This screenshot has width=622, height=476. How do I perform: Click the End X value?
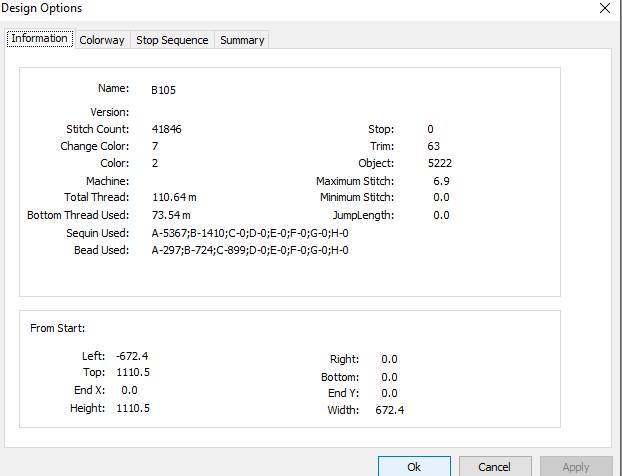coord(129,390)
